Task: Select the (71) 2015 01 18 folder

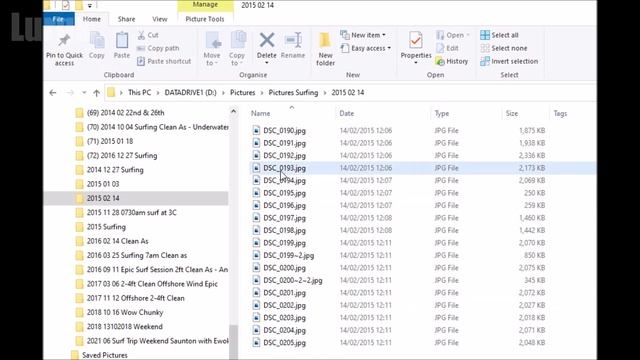Action: [110, 141]
